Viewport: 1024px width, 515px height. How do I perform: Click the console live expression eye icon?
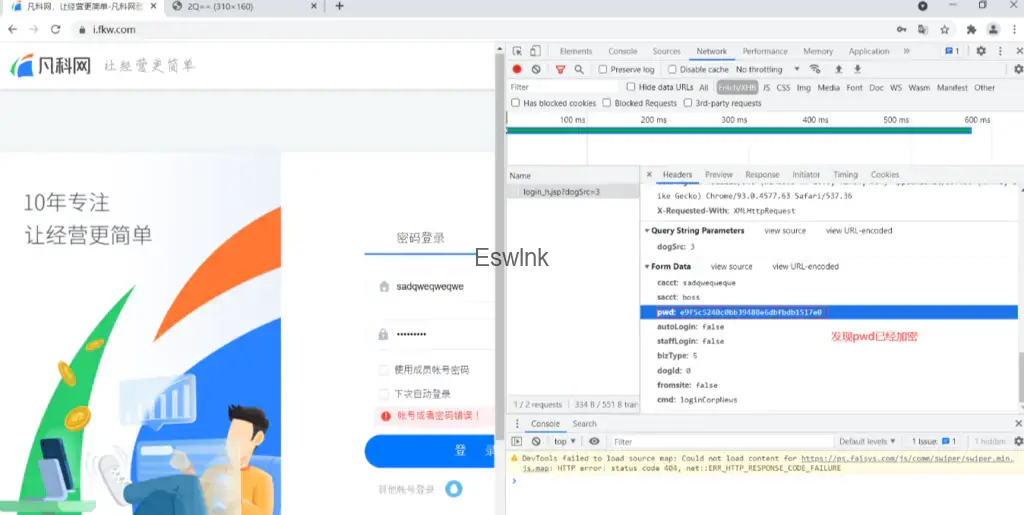click(594, 441)
